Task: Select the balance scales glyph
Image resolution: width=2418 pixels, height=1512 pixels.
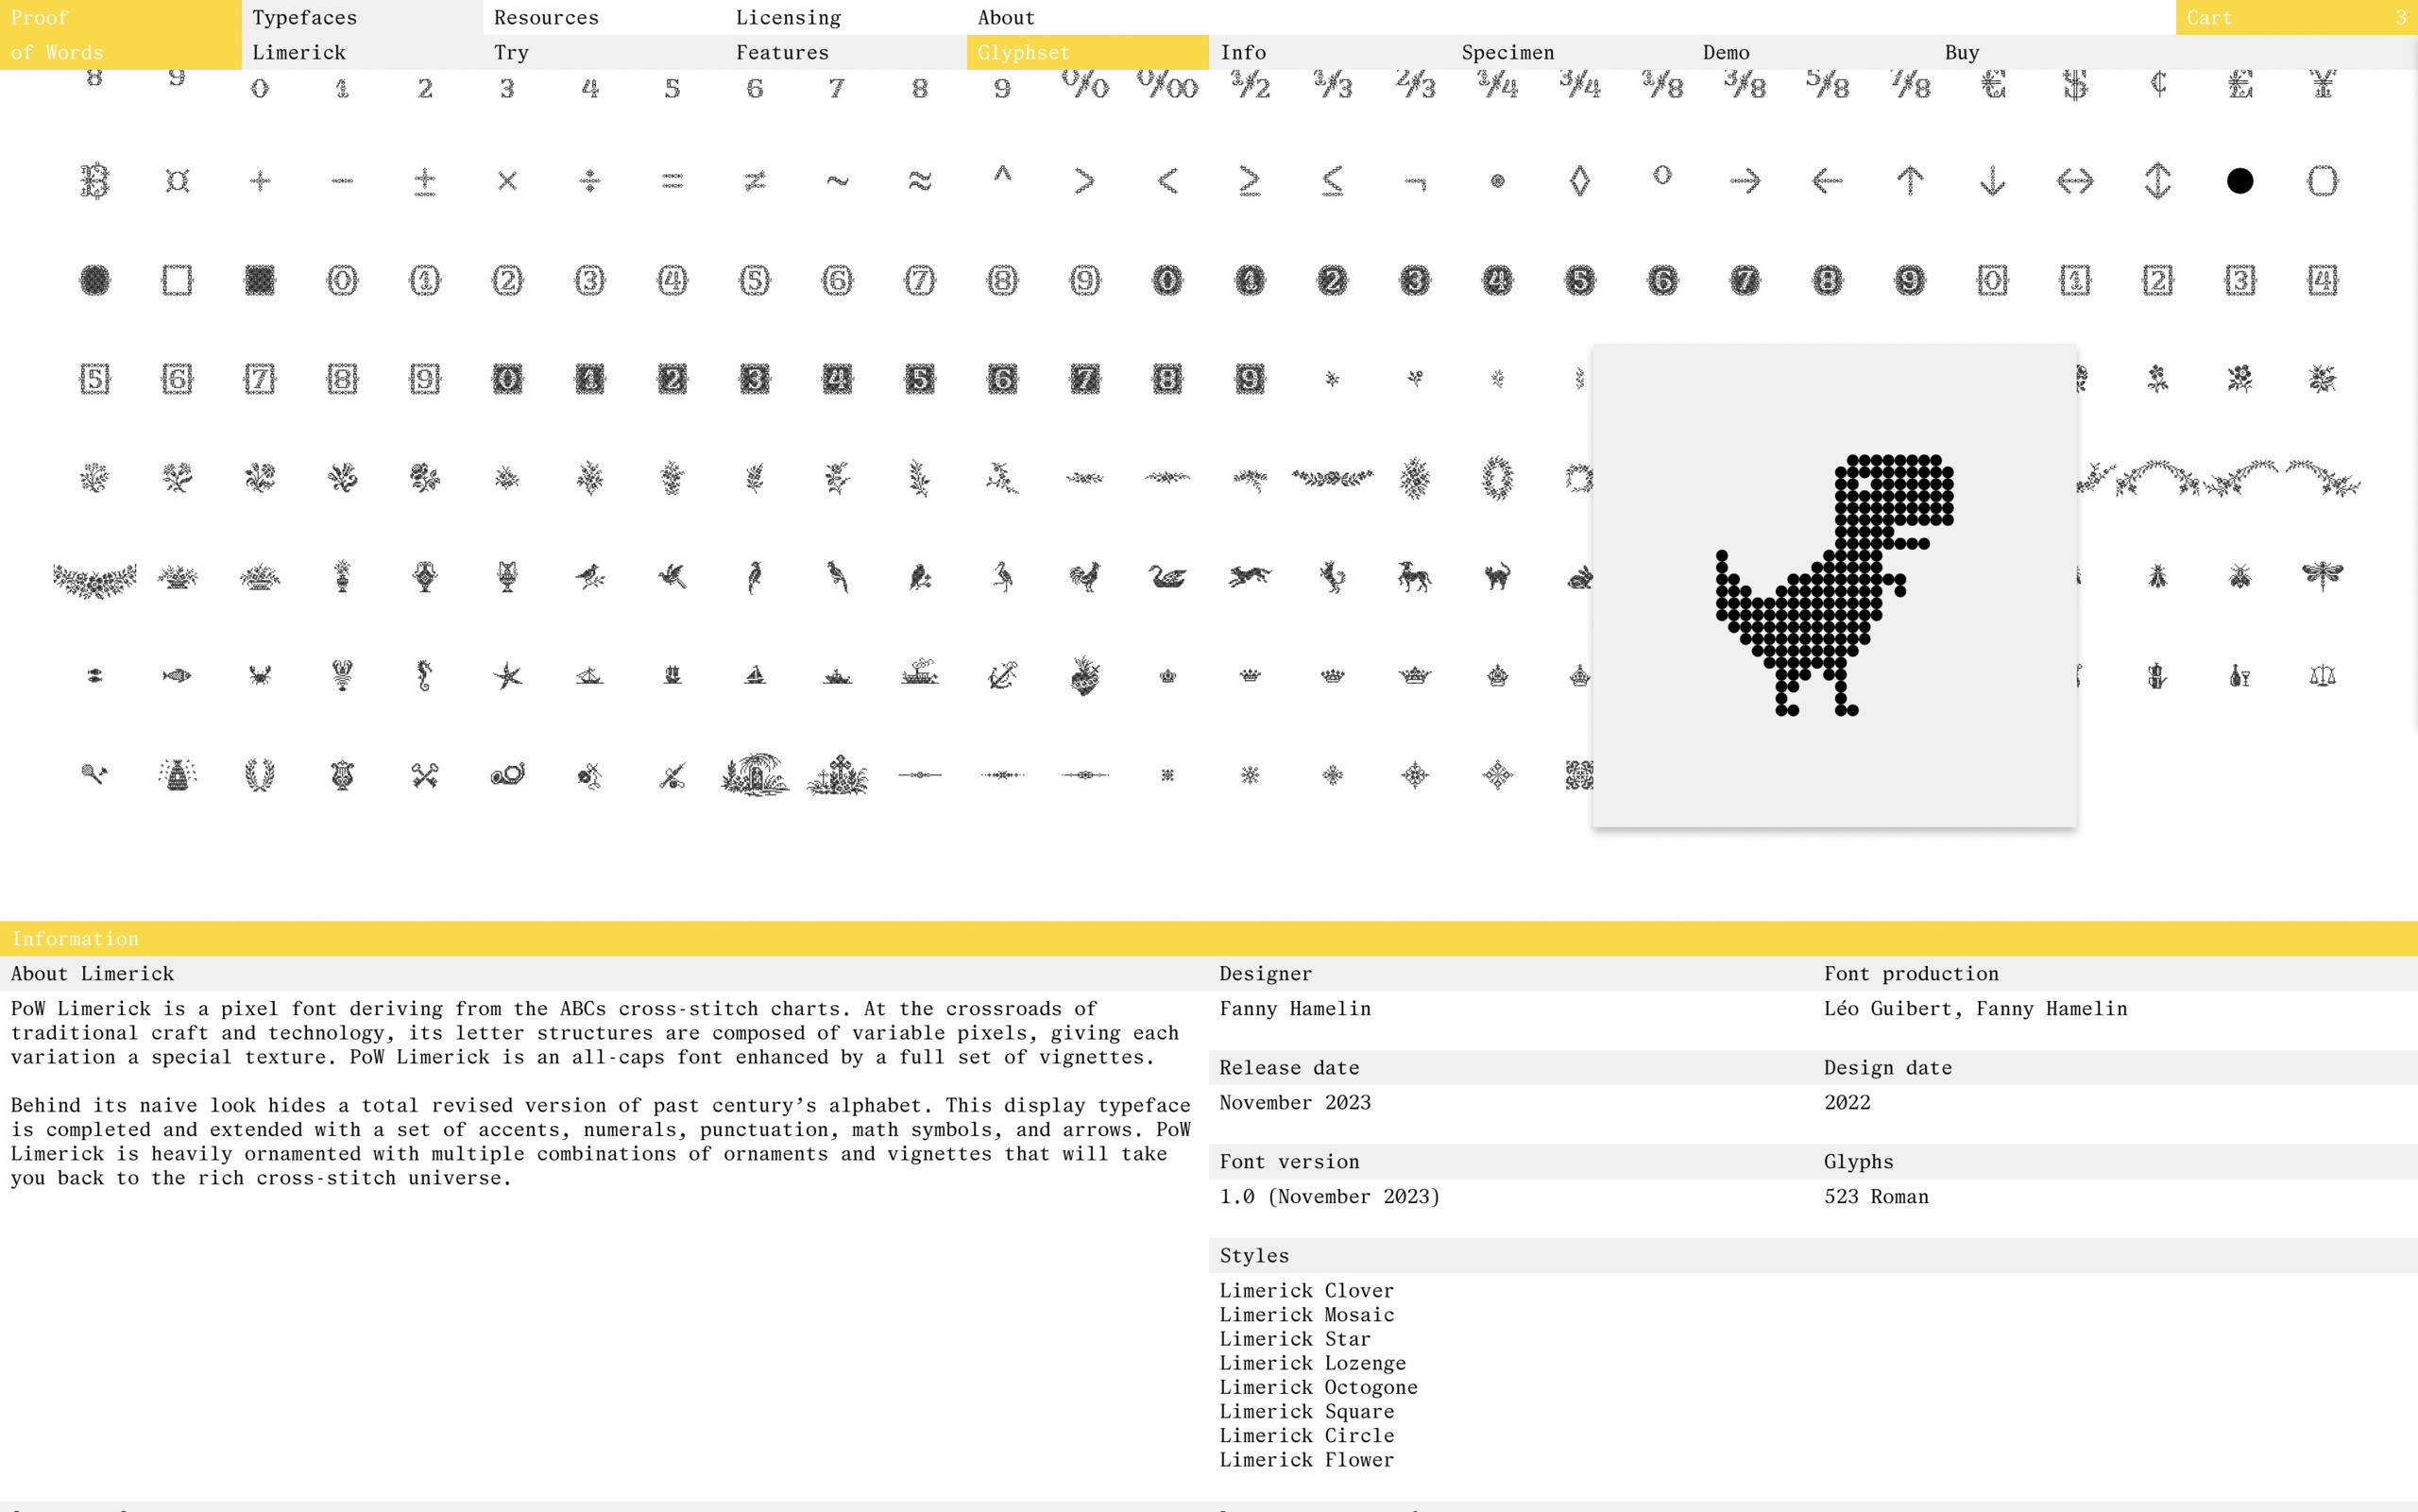Action: [2322, 676]
